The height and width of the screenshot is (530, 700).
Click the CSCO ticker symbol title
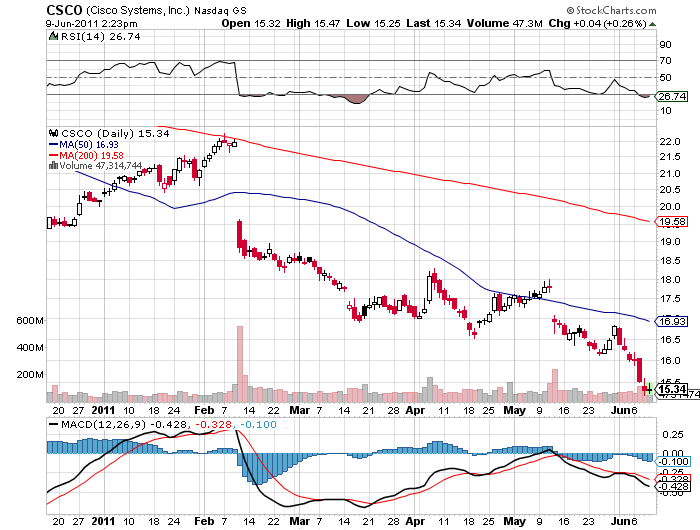65,10
